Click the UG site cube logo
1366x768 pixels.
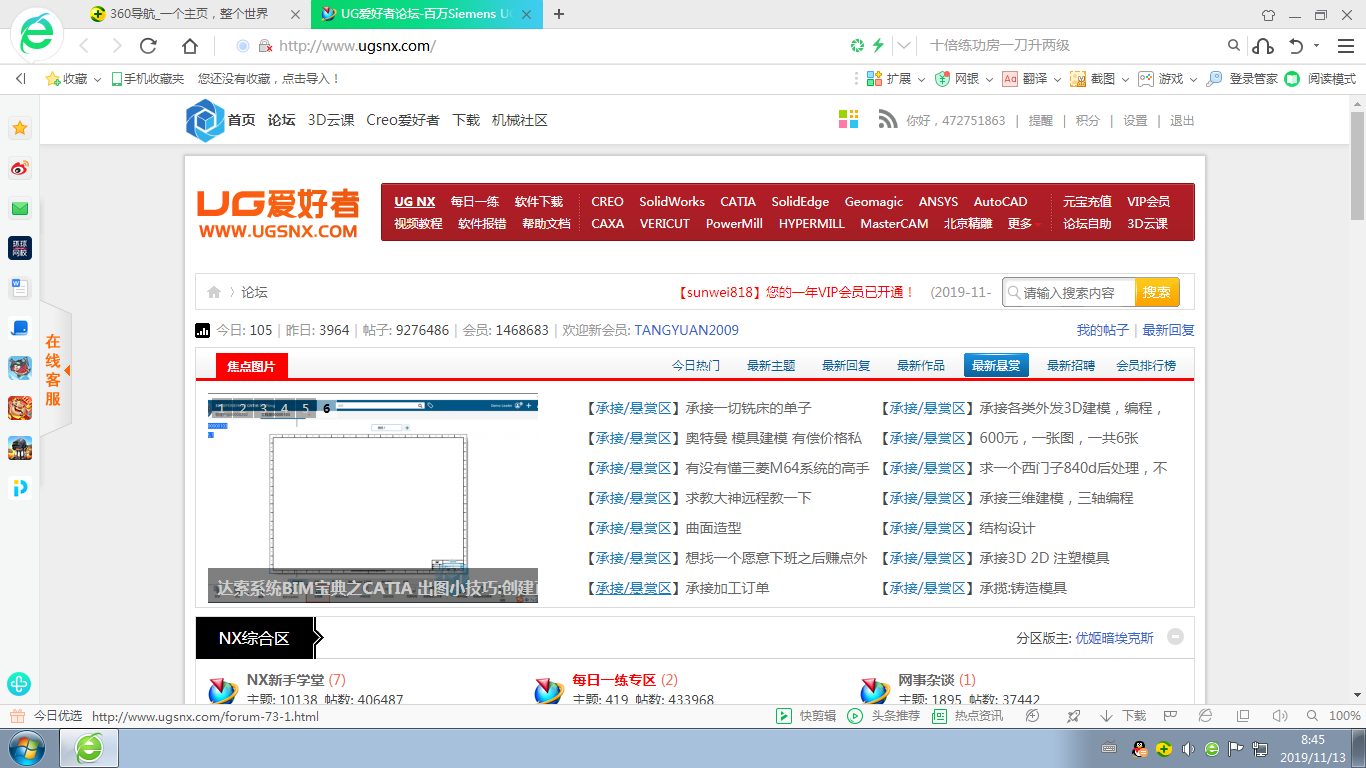coord(204,120)
